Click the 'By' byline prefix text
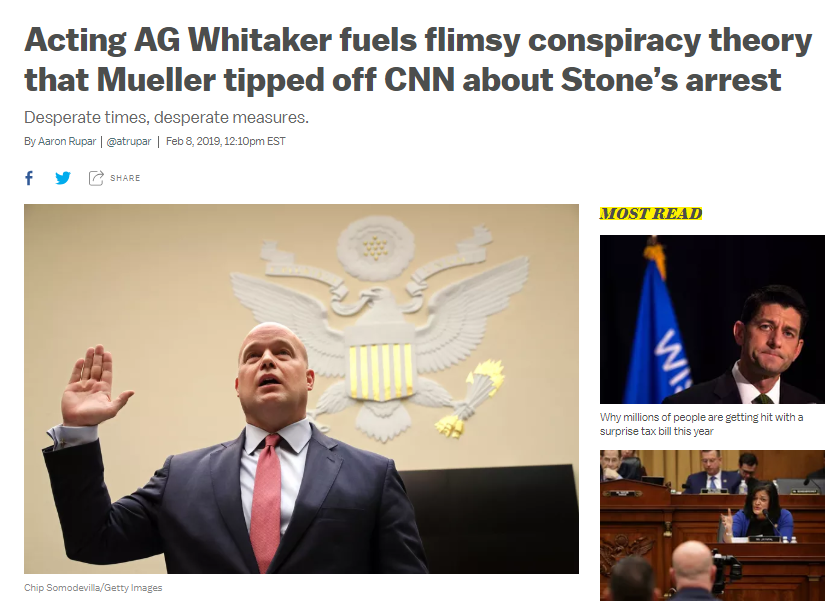 coord(29,141)
